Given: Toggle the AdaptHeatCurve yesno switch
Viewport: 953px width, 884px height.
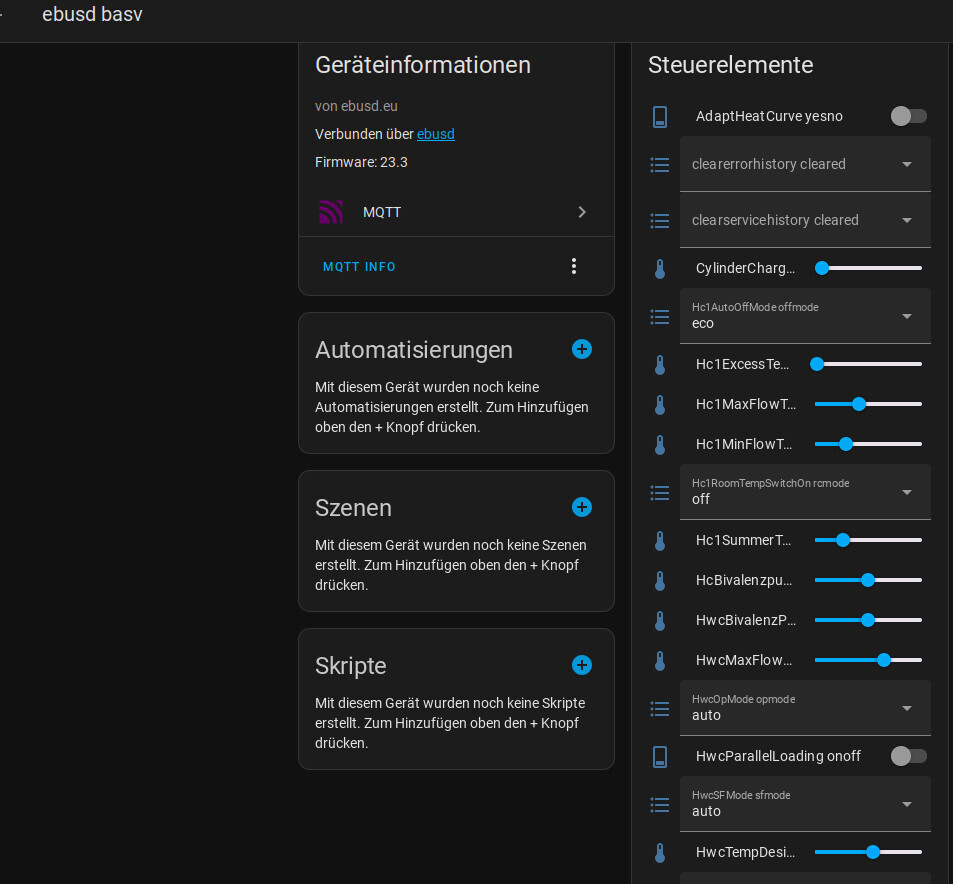Looking at the screenshot, I should click(908, 116).
